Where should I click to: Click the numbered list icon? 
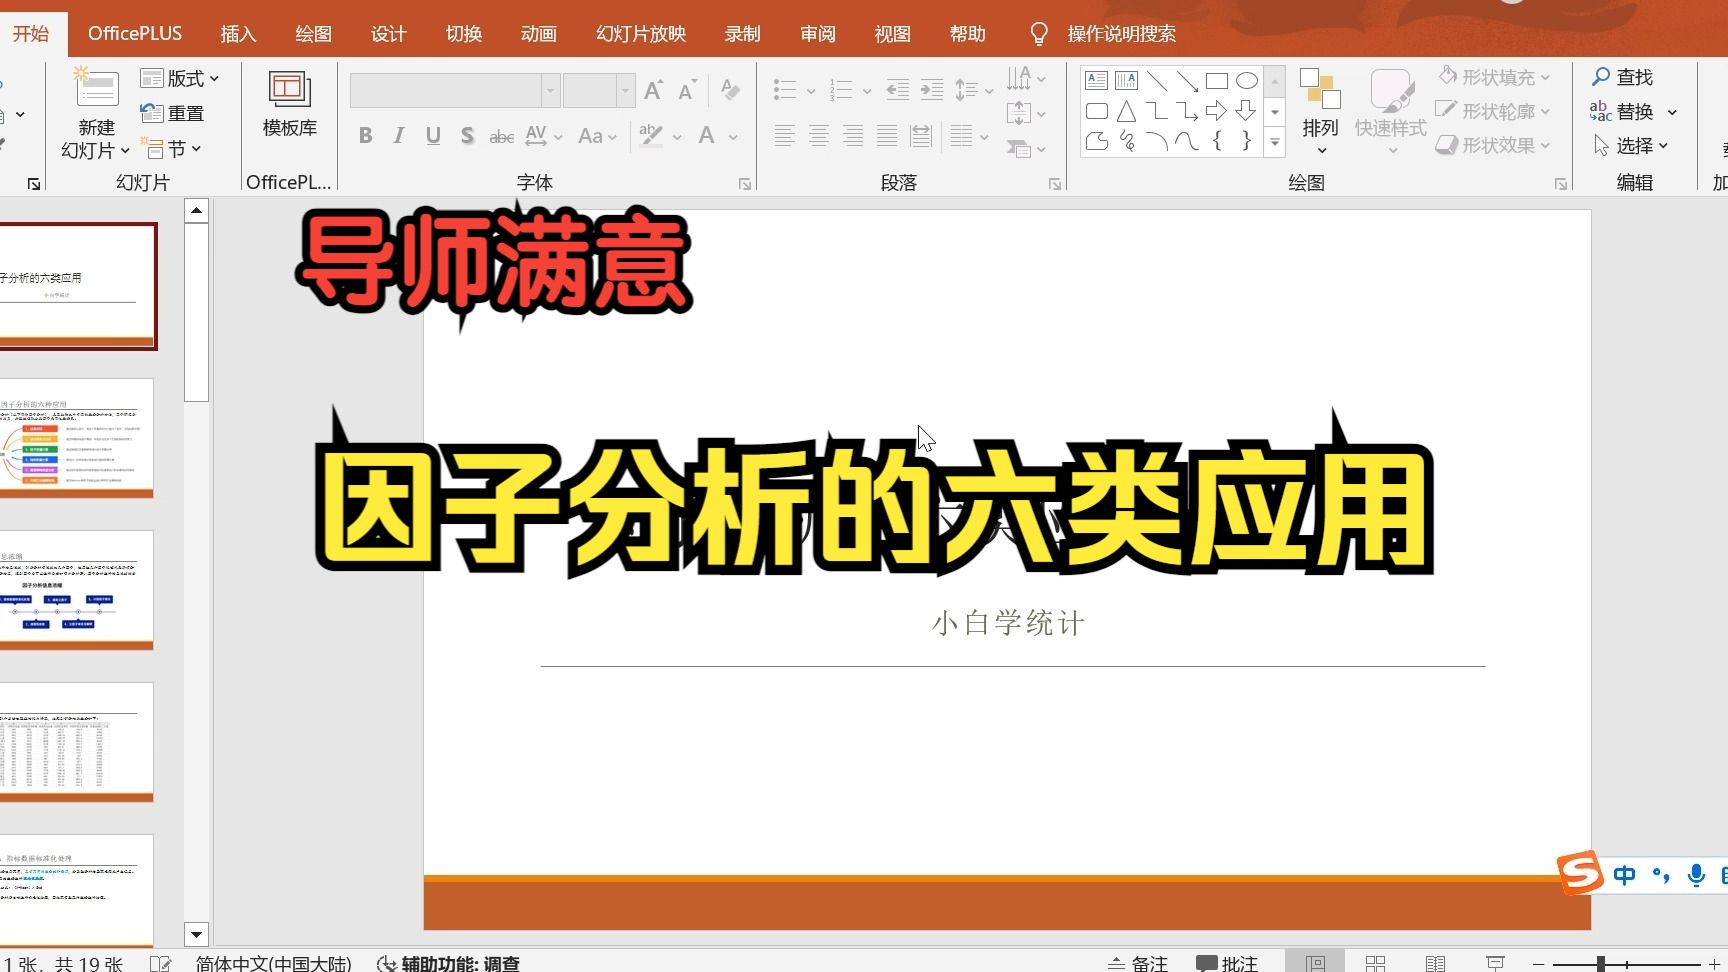[x=841, y=90]
